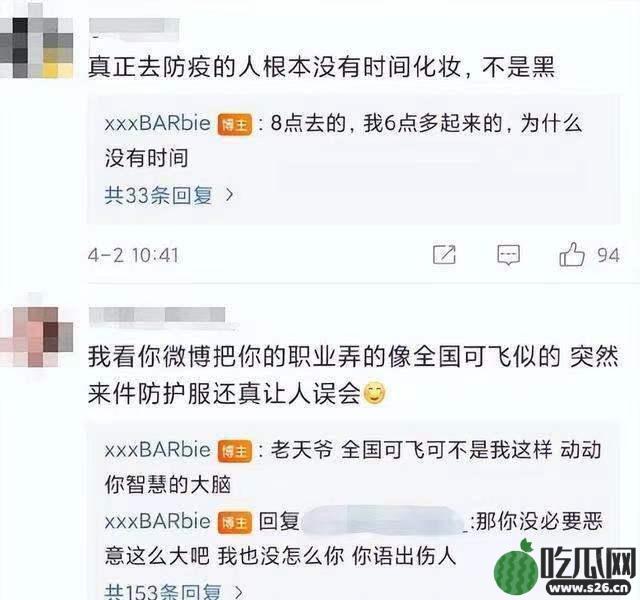
Task: Open xxxBARbie profile in 老天爷 reply
Action: 158,450
